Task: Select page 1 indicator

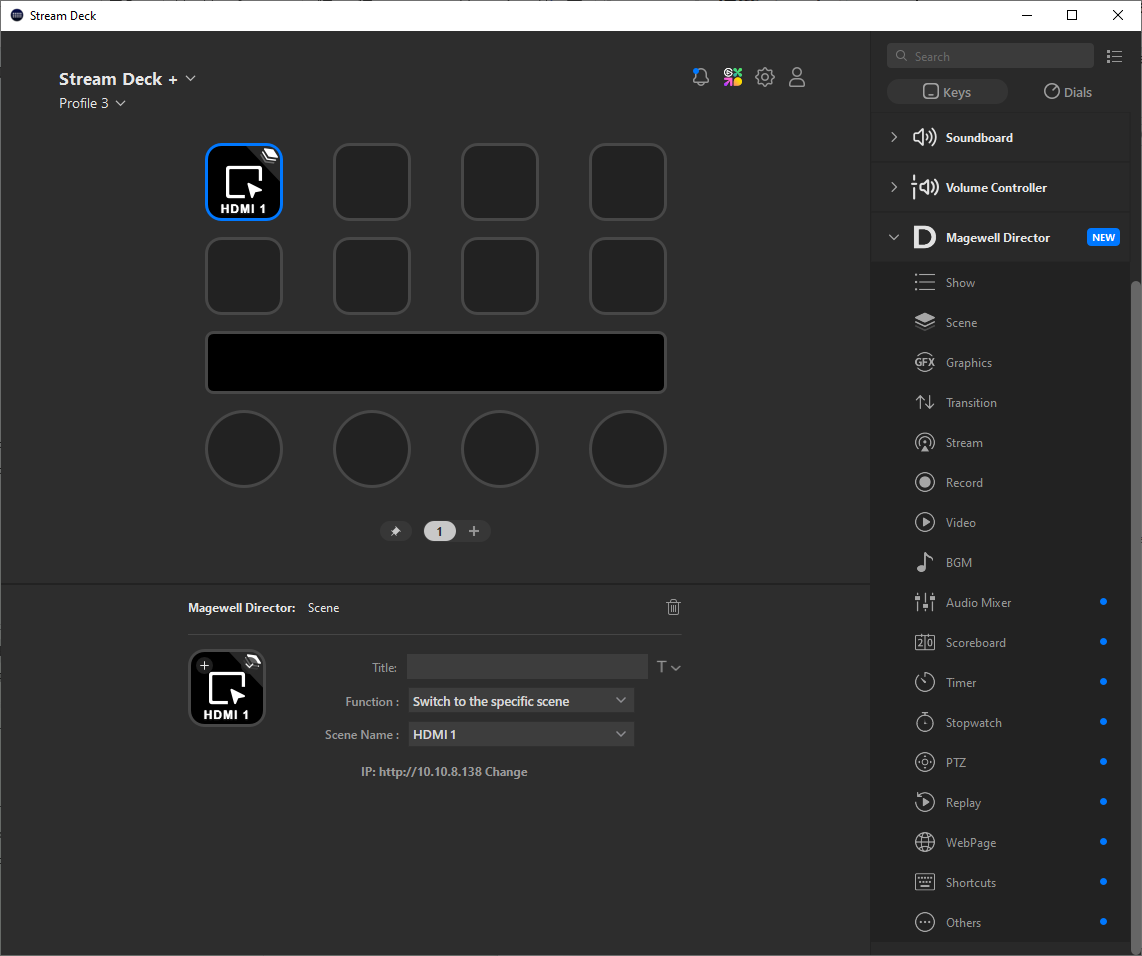Action: [439, 532]
